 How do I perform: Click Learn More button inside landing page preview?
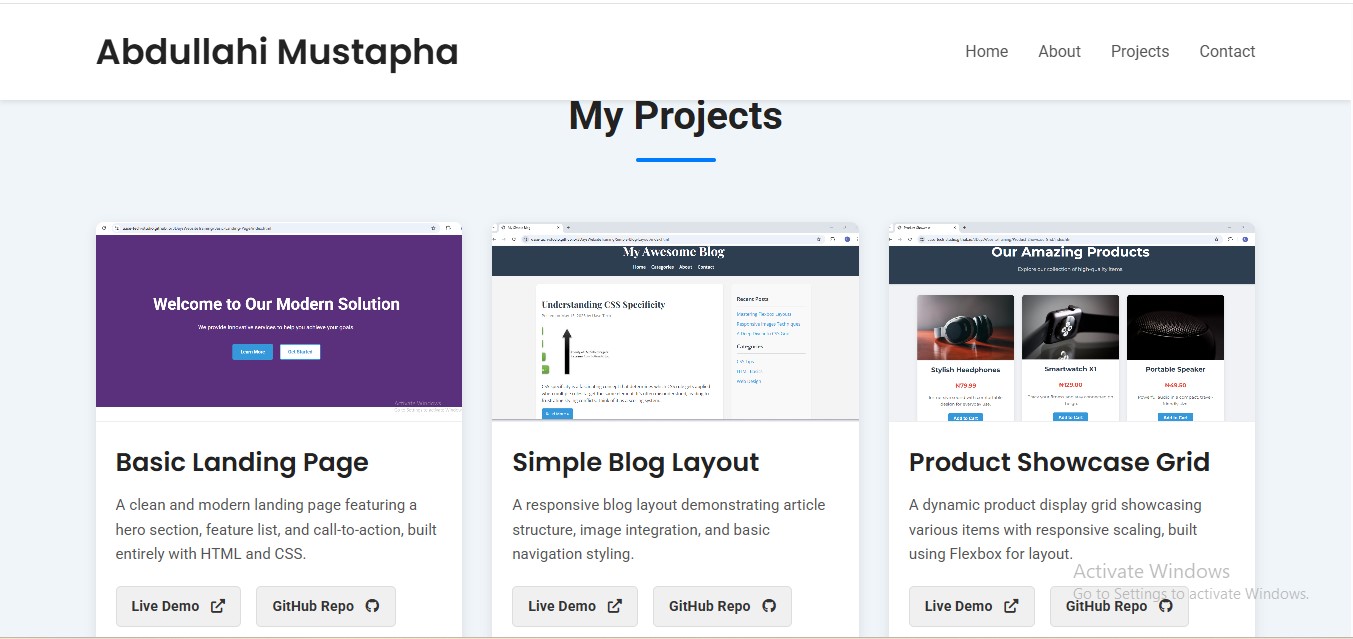pyautogui.click(x=252, y=352)
